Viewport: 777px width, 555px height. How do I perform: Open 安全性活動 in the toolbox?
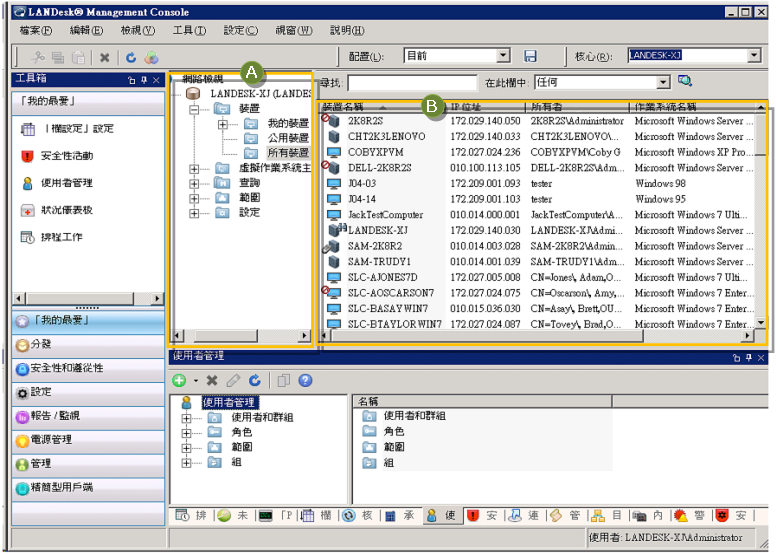57,156
